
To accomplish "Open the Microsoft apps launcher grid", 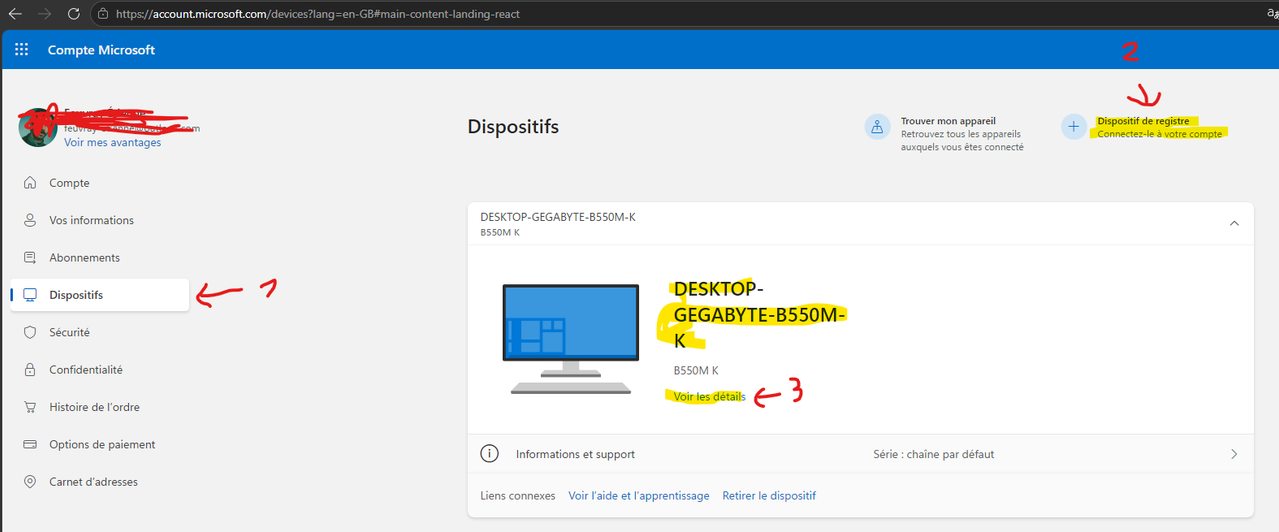I will tap(21, 50).
